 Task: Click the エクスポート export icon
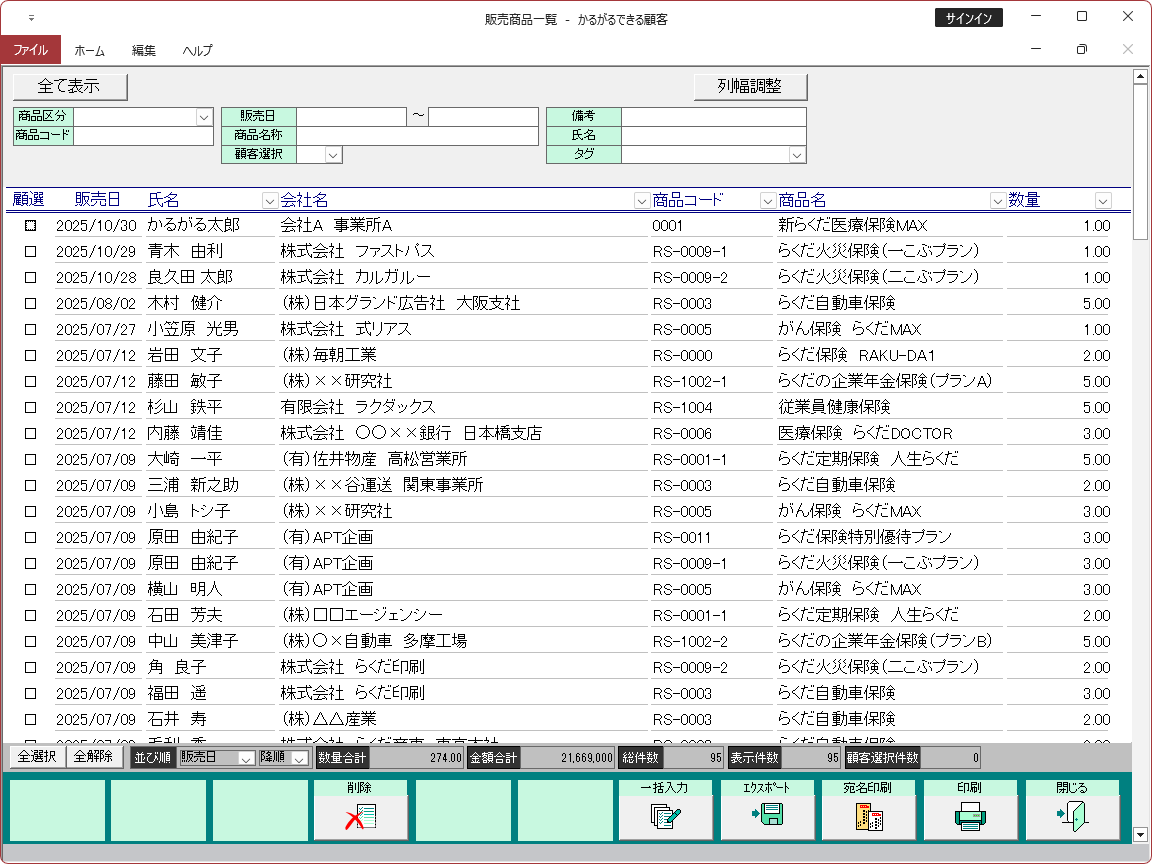click(767, 817)
